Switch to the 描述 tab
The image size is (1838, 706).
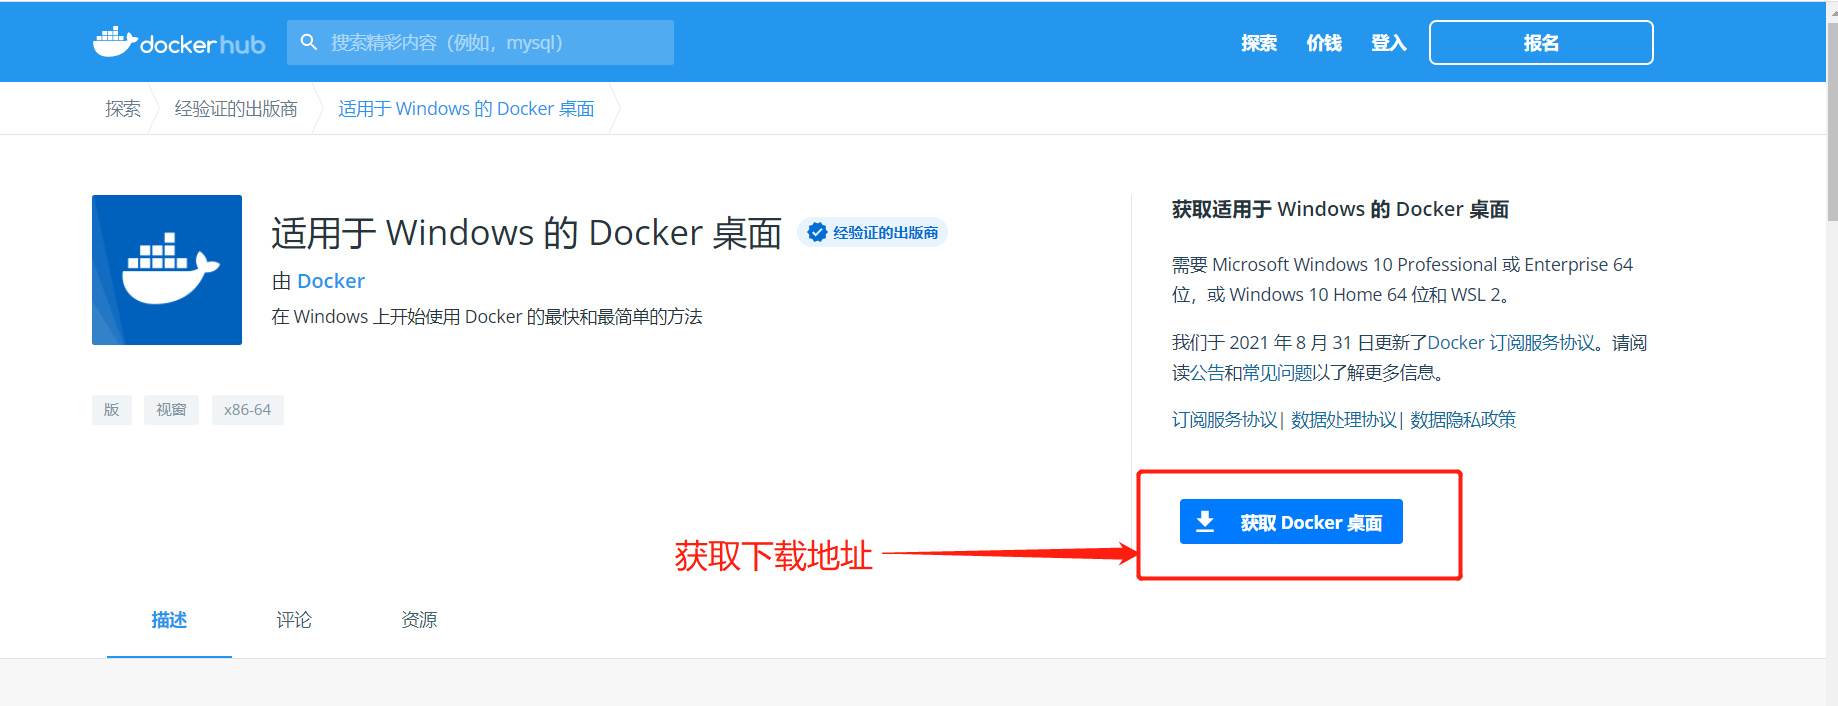(169, 620)
